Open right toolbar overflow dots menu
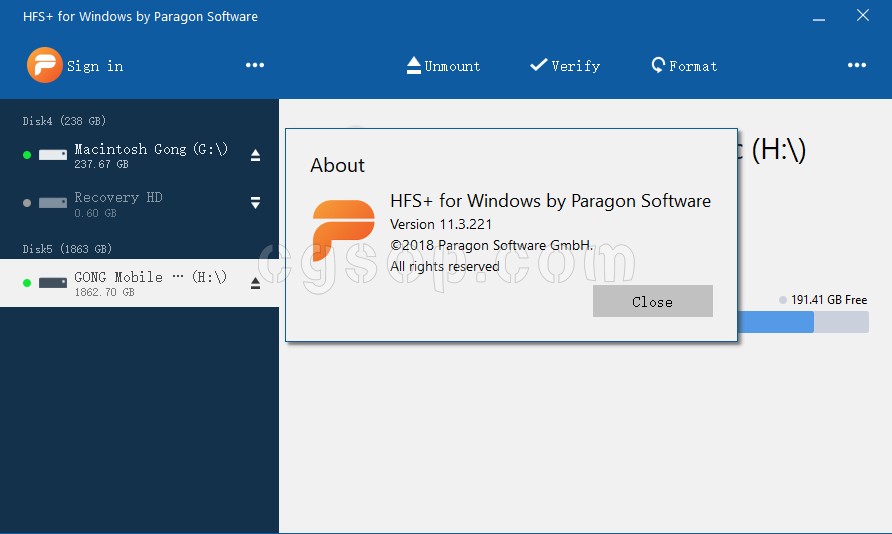The image size is (892, 534). point(856,66)
